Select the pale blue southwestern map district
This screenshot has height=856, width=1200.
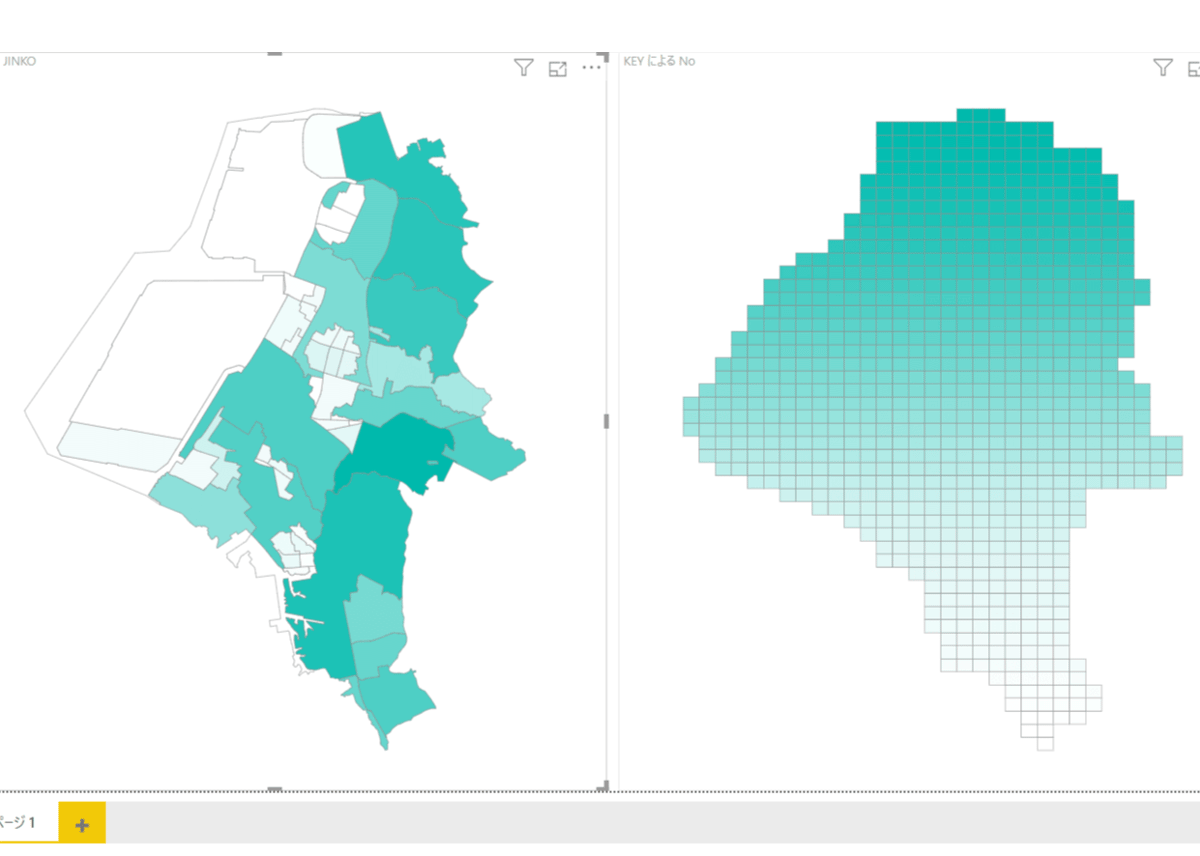pos(118,445)
